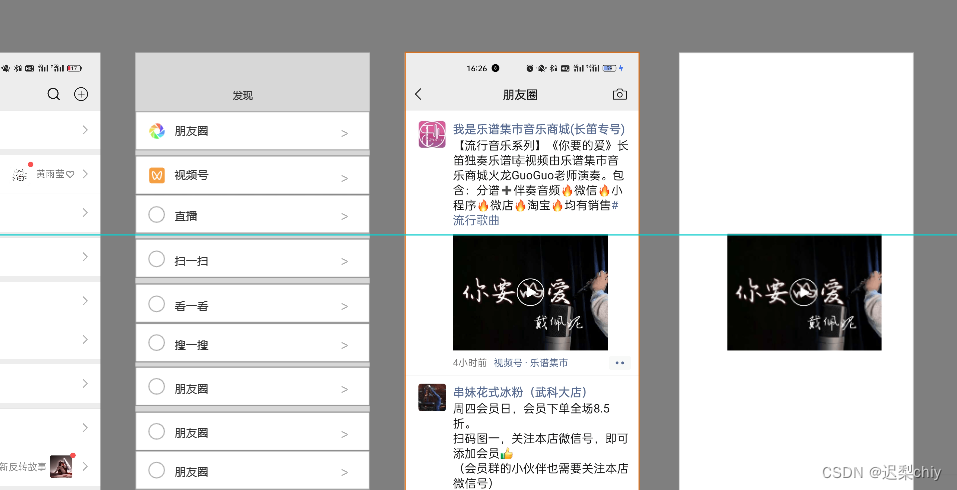Expand the chevron on the colorful 朋友圈 row
This screenshot has width=957, height=490.
click(x=345, y=134)
